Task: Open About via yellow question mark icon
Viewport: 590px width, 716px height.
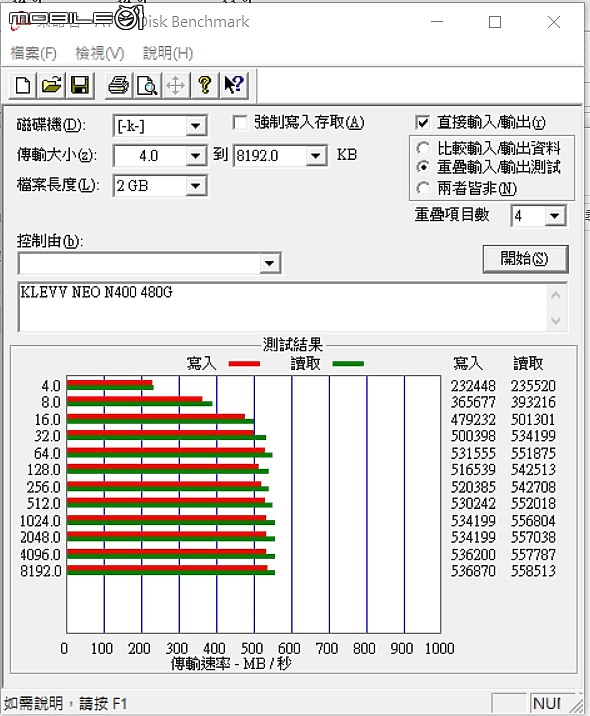Action: click(205, 85)
